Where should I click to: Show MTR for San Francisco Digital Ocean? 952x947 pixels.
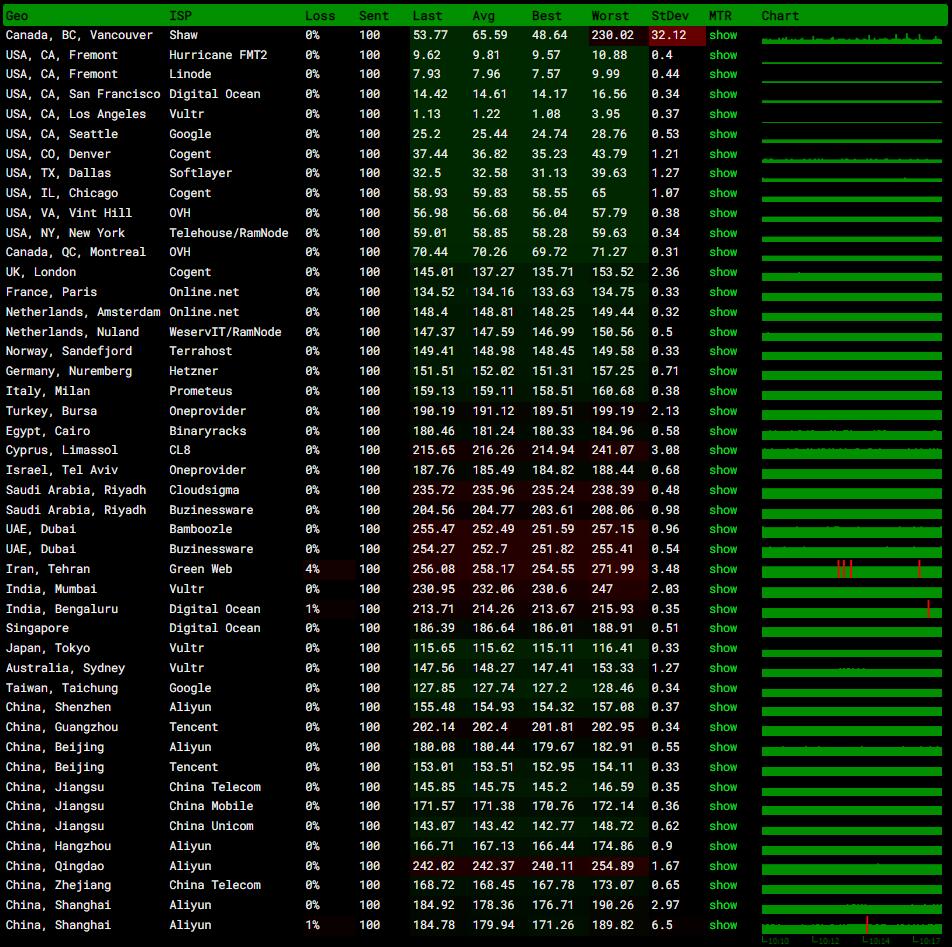723,94
